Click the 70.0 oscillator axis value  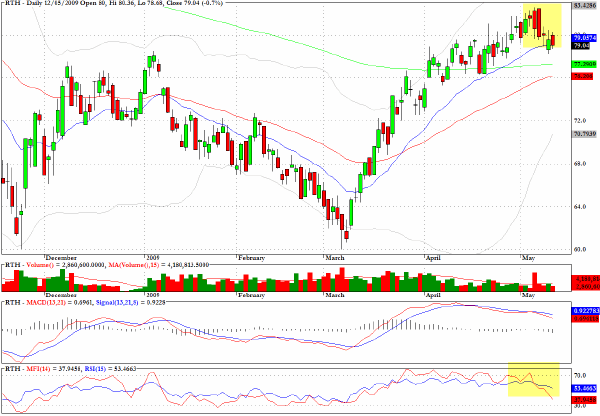(x=580, y=376)
